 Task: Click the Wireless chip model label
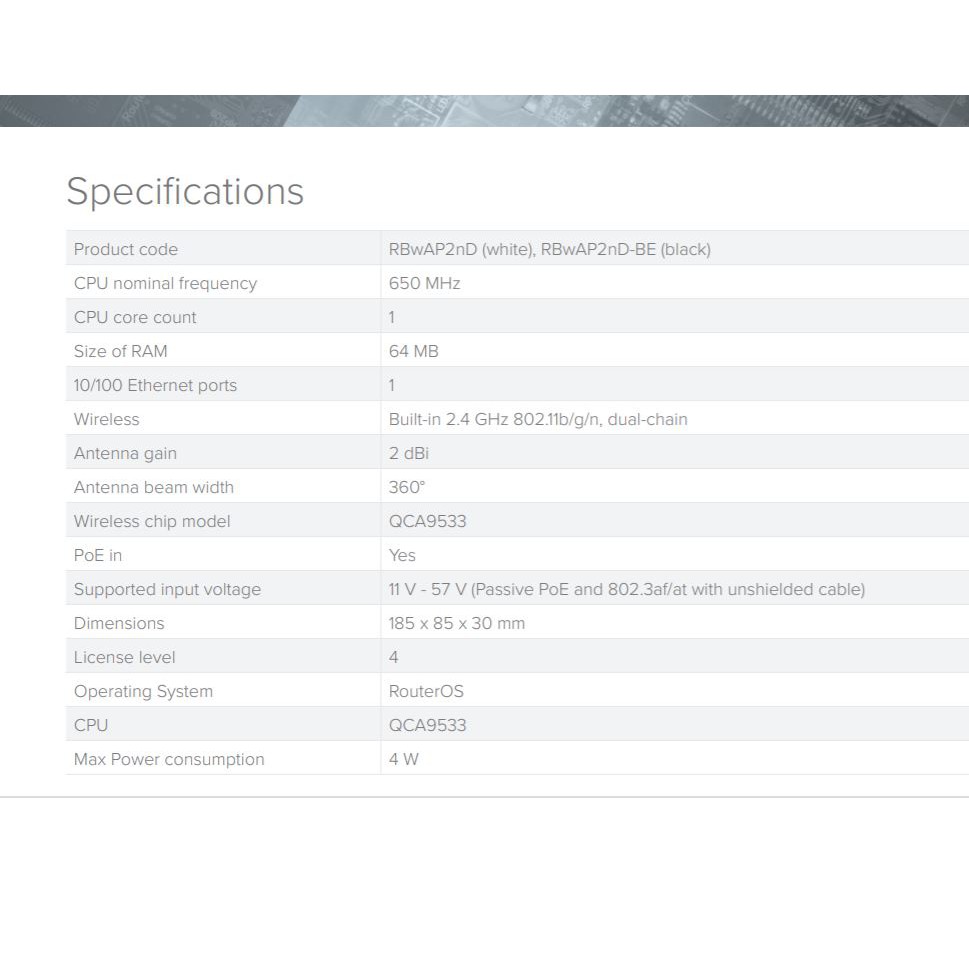pos(152,521)
